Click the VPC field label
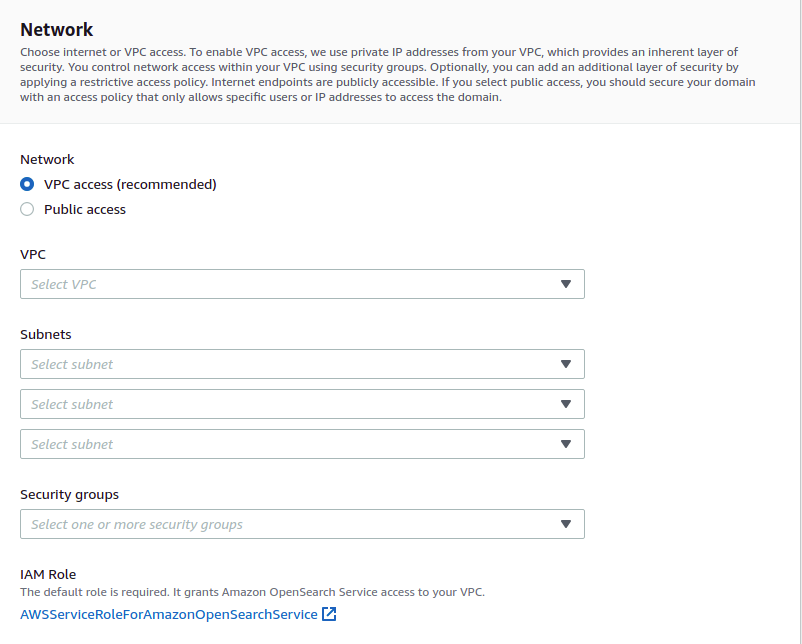The image size is (802, 644). click(33, 255)
